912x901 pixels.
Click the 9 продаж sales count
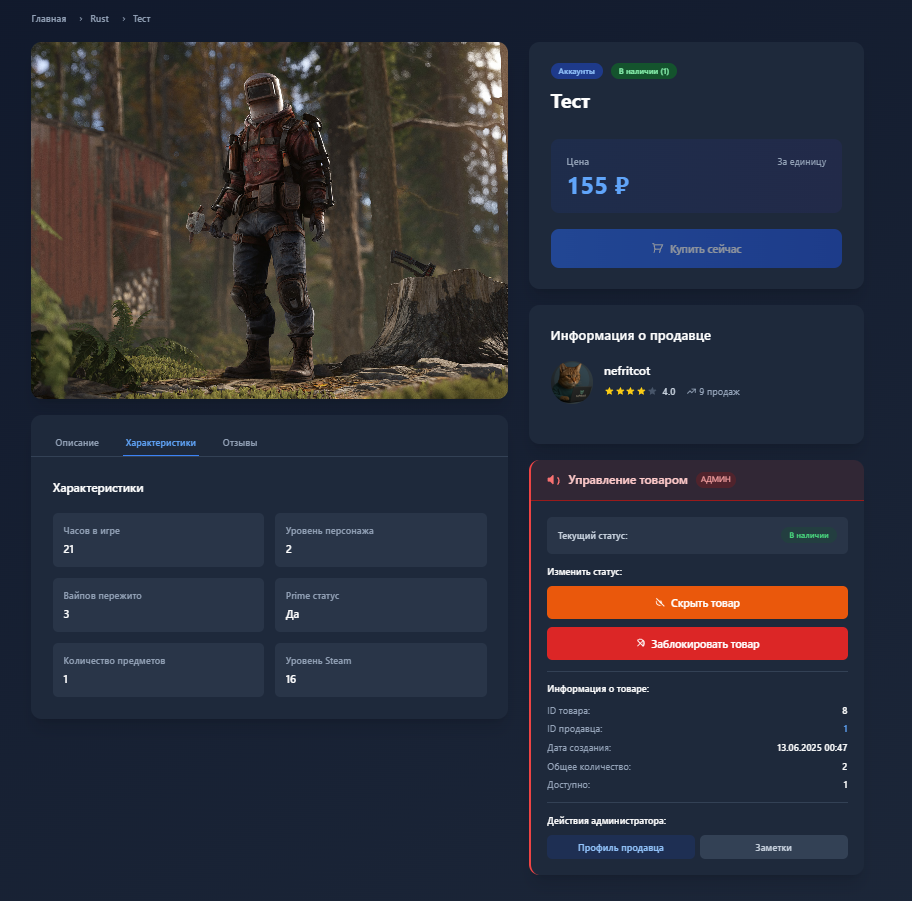tap(719, 392)
